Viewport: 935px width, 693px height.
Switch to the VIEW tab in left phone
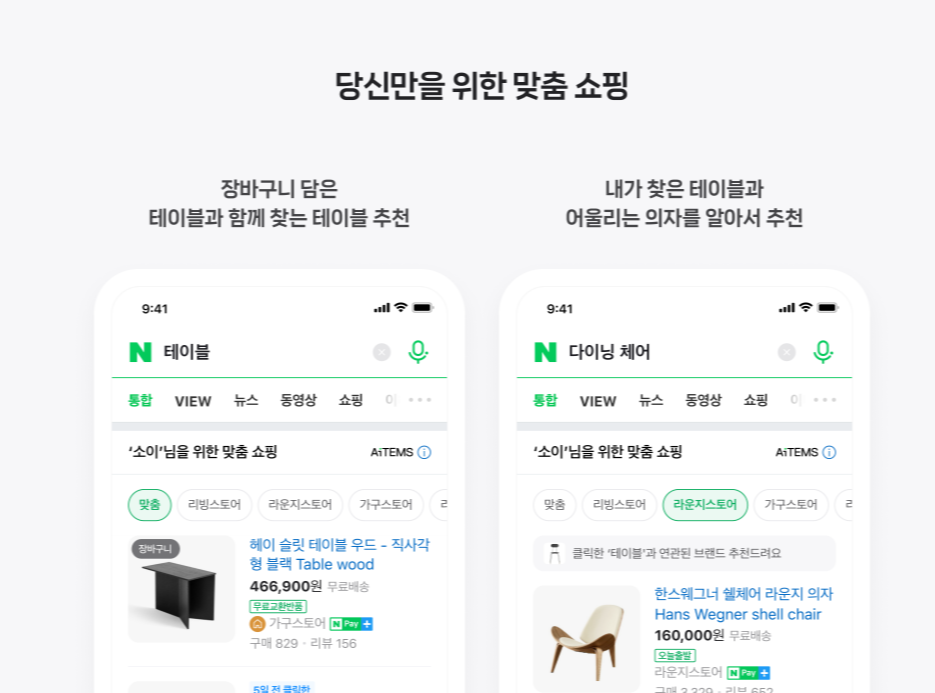point(193,401)
